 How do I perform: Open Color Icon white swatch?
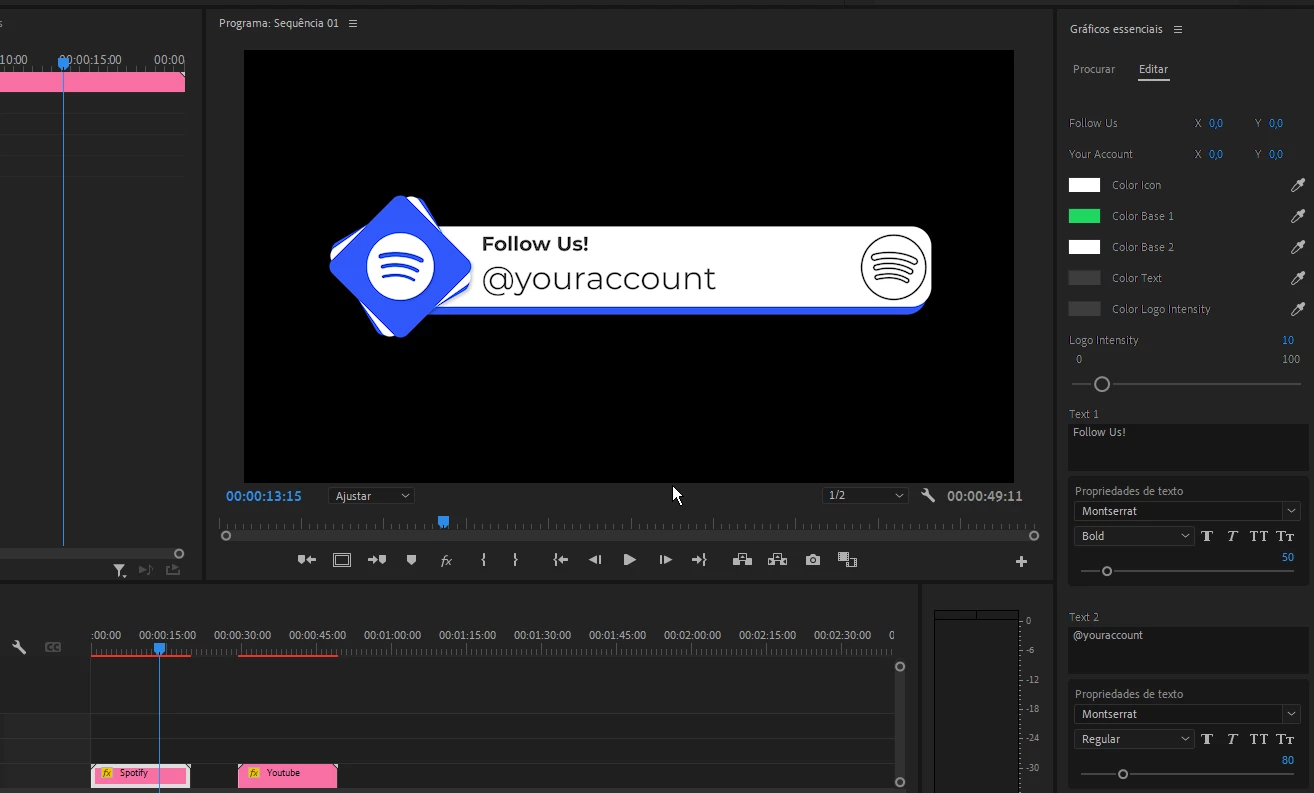[1084, 185]
